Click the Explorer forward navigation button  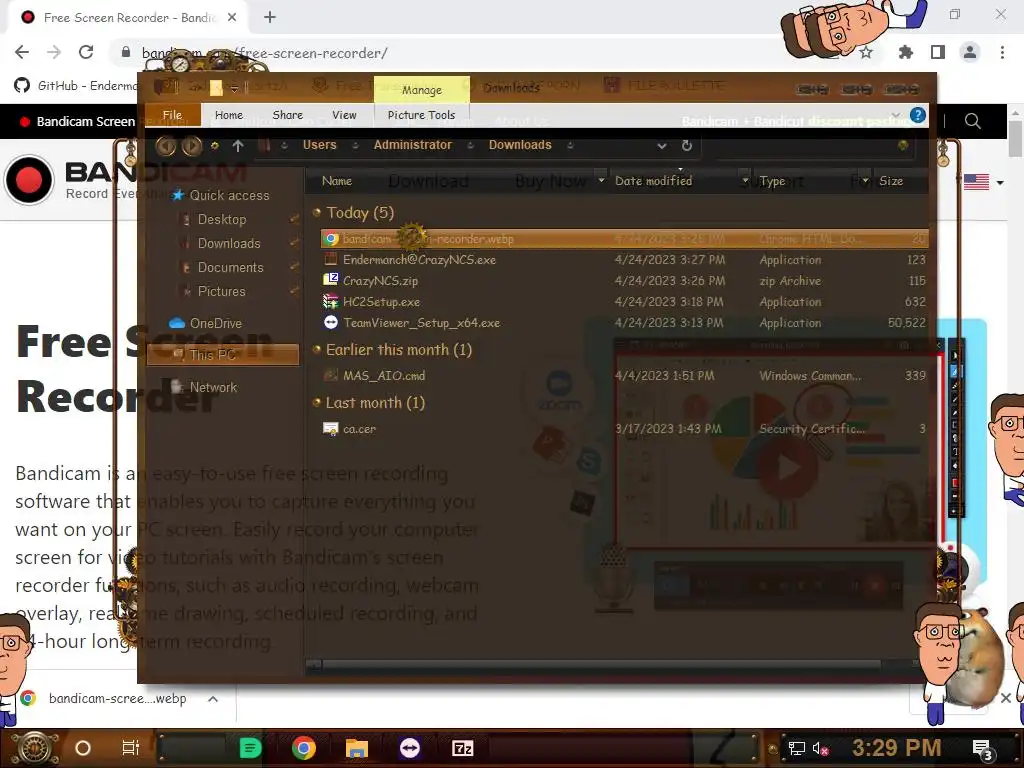coord(191,146)
